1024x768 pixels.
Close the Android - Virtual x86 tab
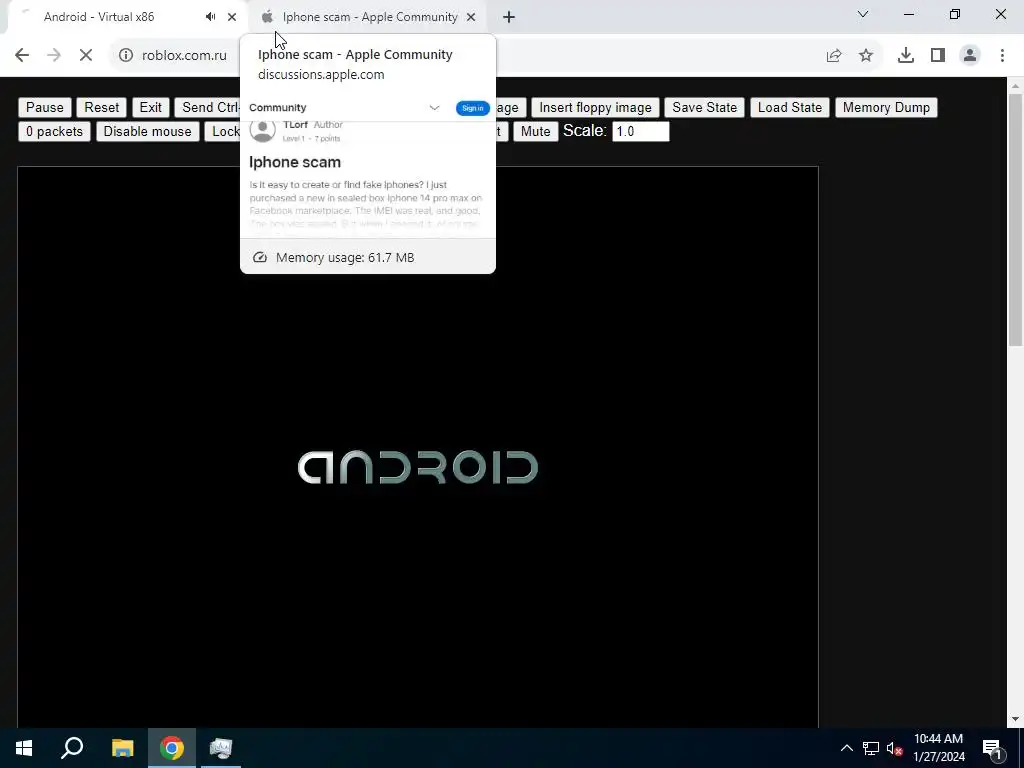(x=232, y=17)
